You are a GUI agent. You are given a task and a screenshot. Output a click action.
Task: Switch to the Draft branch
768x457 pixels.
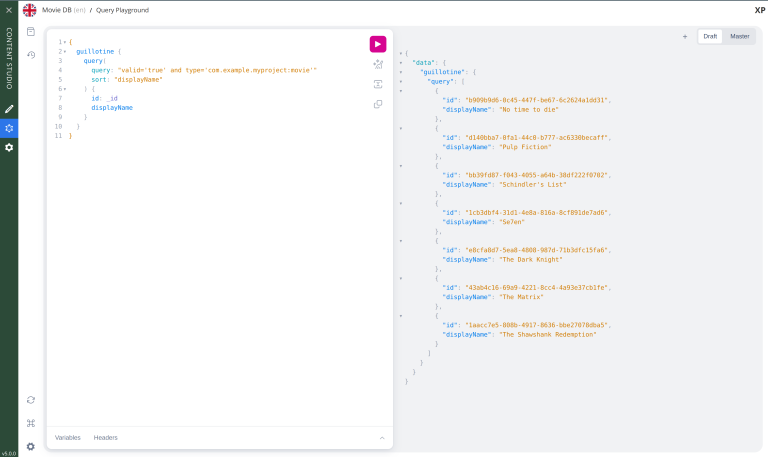click(710, 36)
